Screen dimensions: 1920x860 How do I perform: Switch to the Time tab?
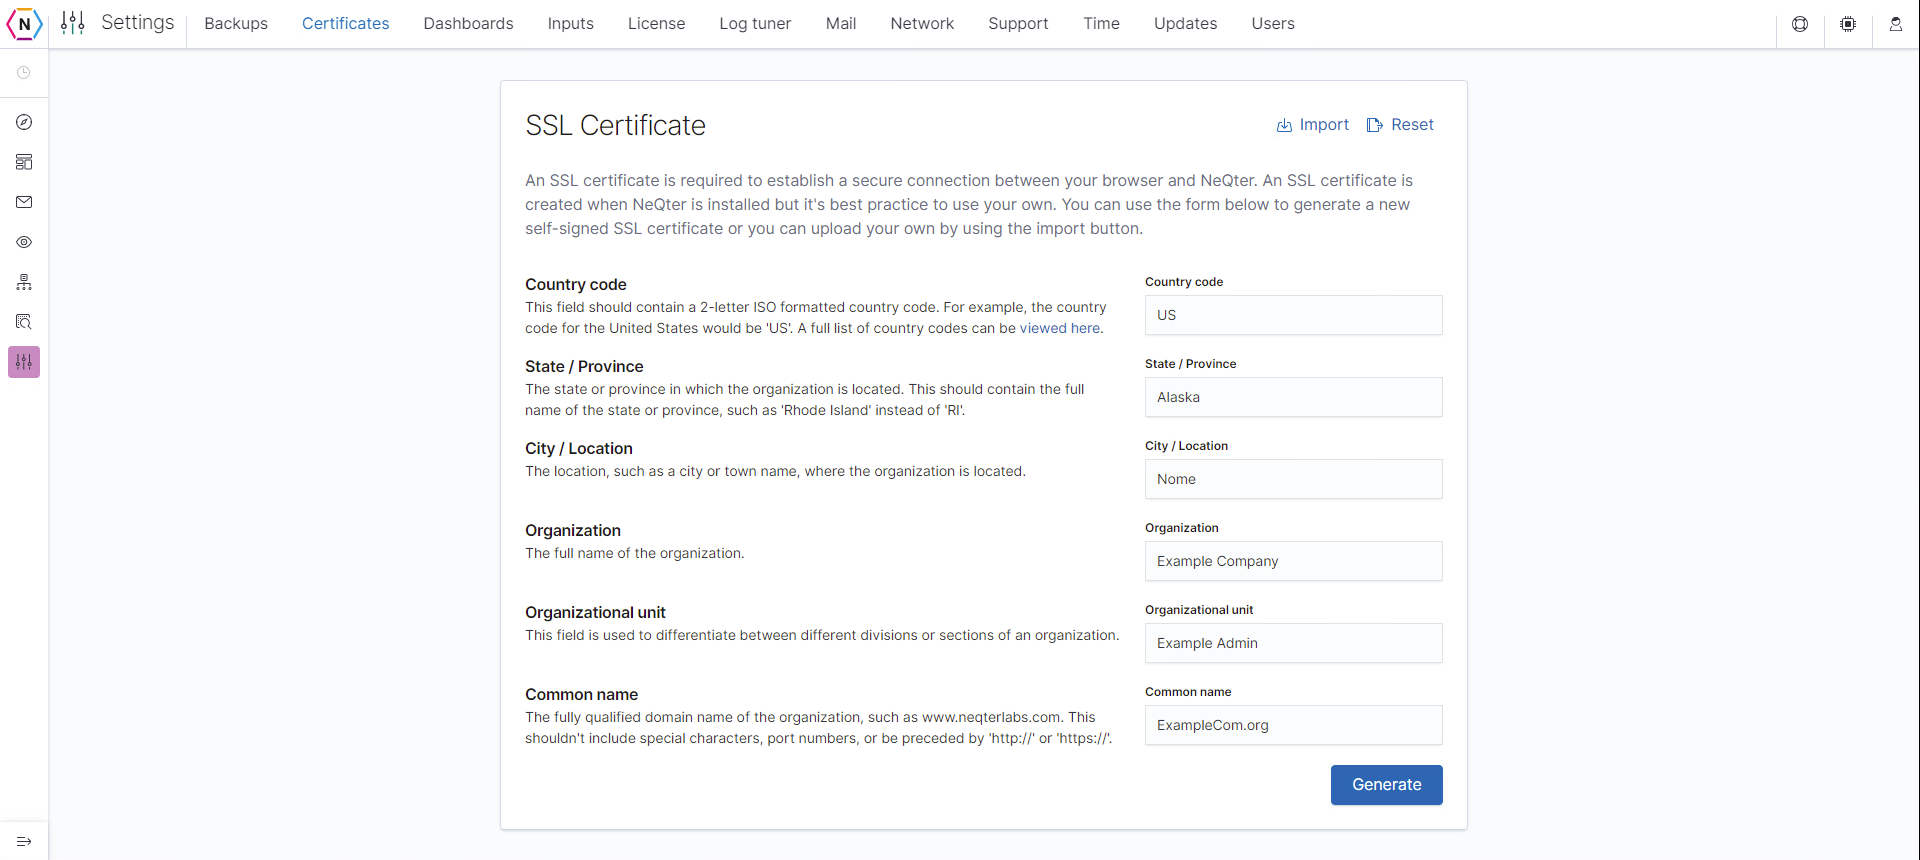1101,24
